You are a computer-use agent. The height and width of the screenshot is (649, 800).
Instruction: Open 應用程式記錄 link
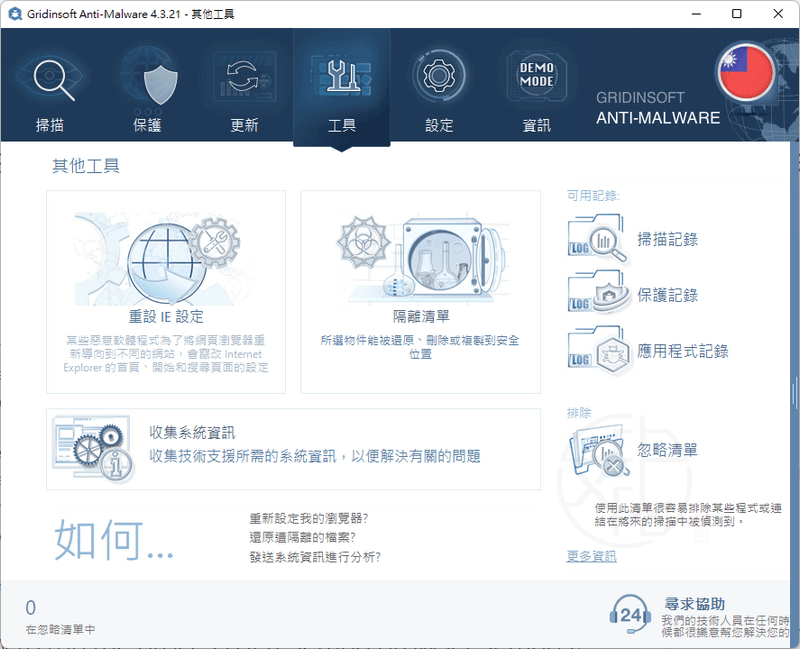pyautogui.click(x=683, y=351)
